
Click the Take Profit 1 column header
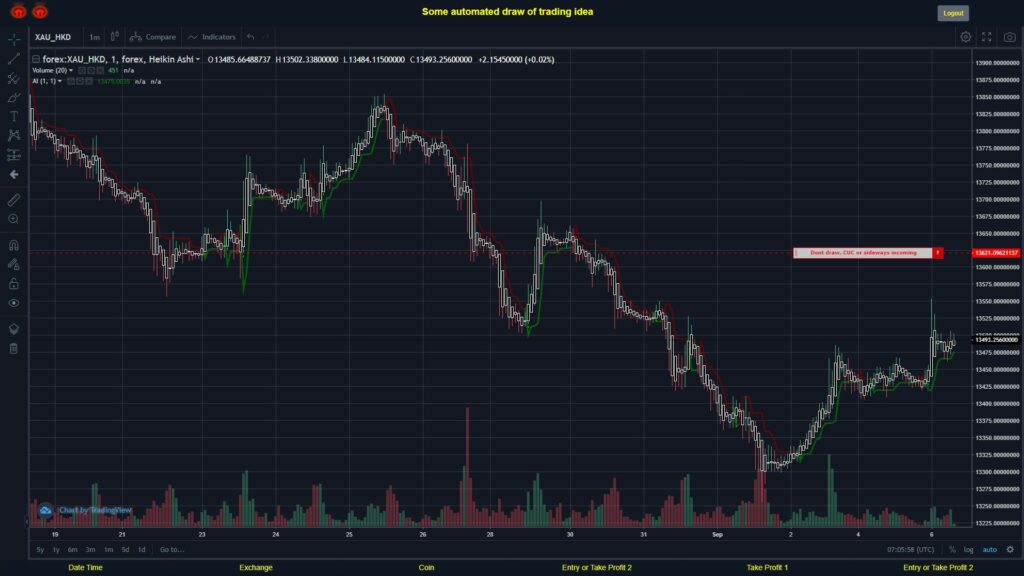(x=767, y=568)
